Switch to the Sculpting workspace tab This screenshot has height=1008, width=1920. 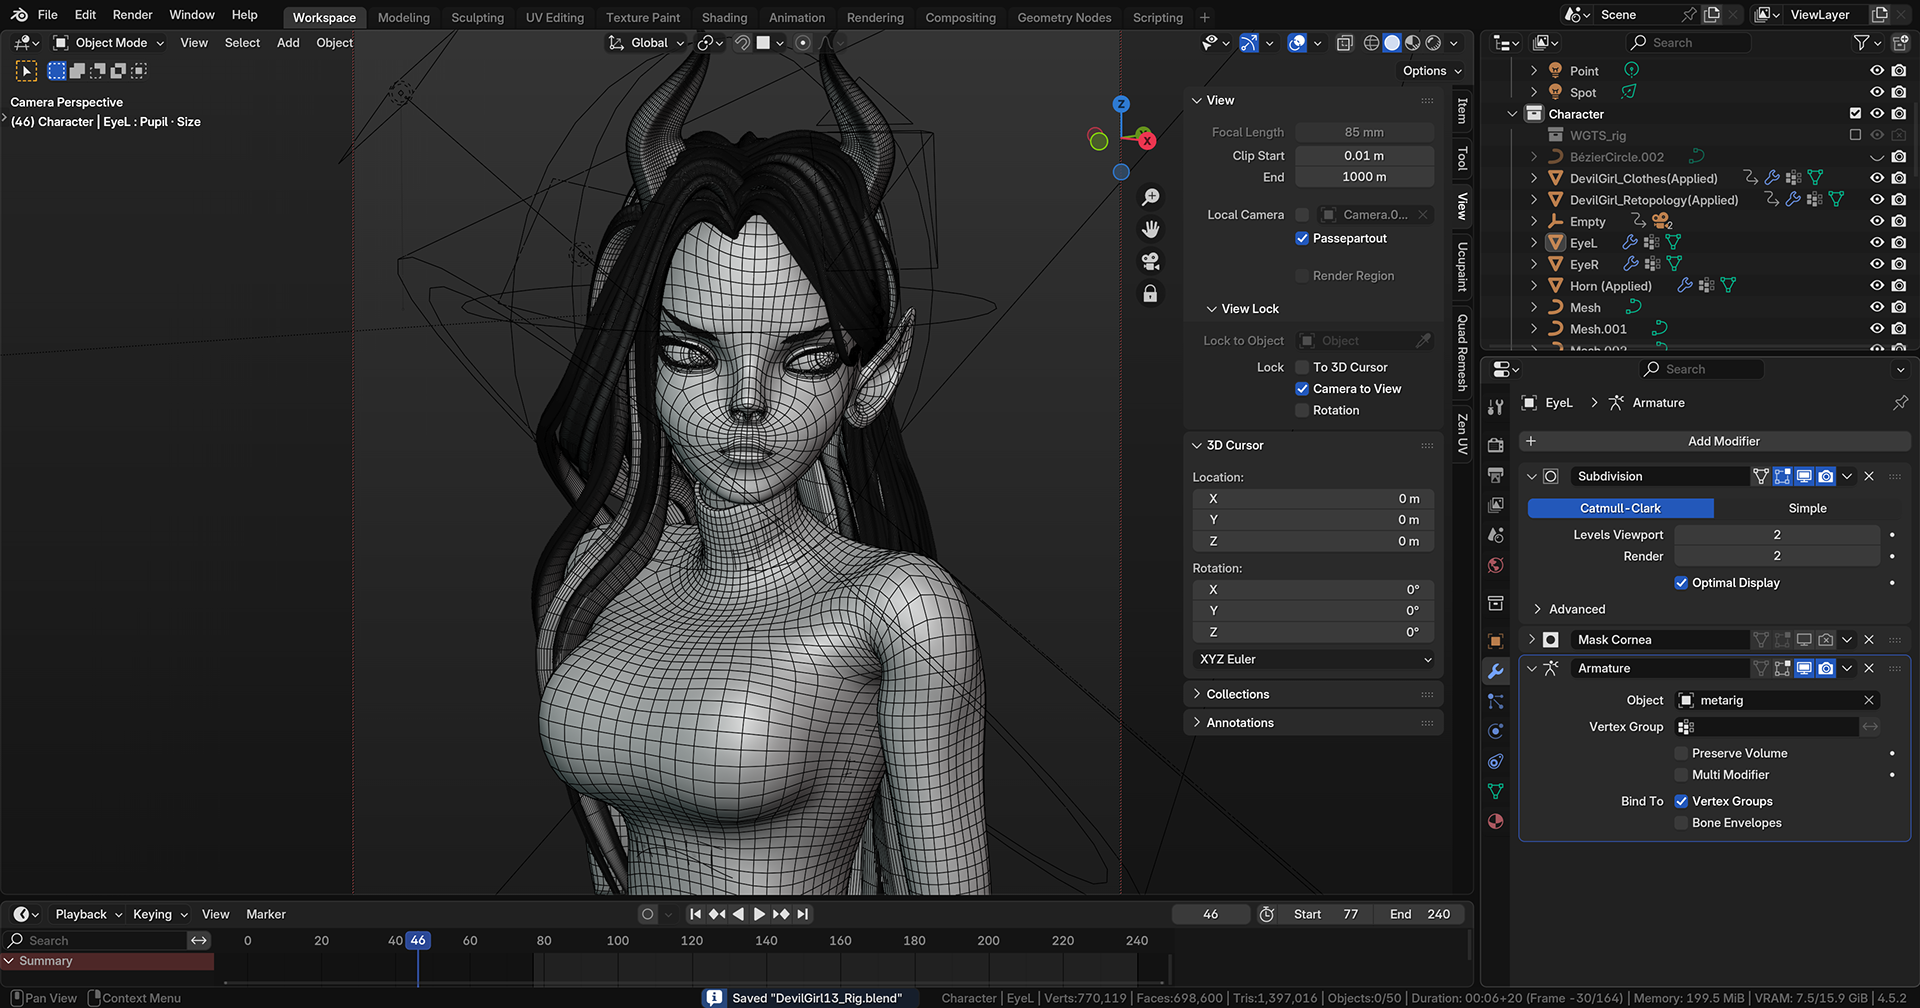(477, 17)
